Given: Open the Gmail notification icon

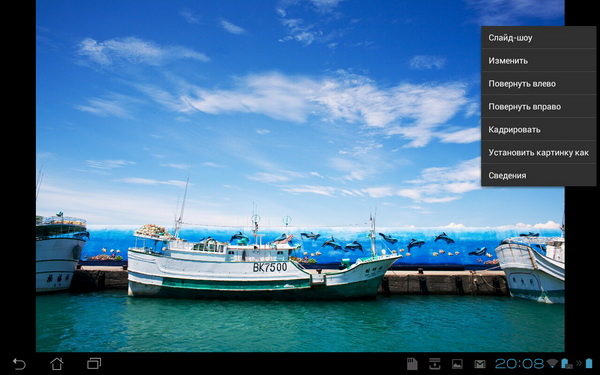Looking at the screenshot, I should (x=480, y=364).
